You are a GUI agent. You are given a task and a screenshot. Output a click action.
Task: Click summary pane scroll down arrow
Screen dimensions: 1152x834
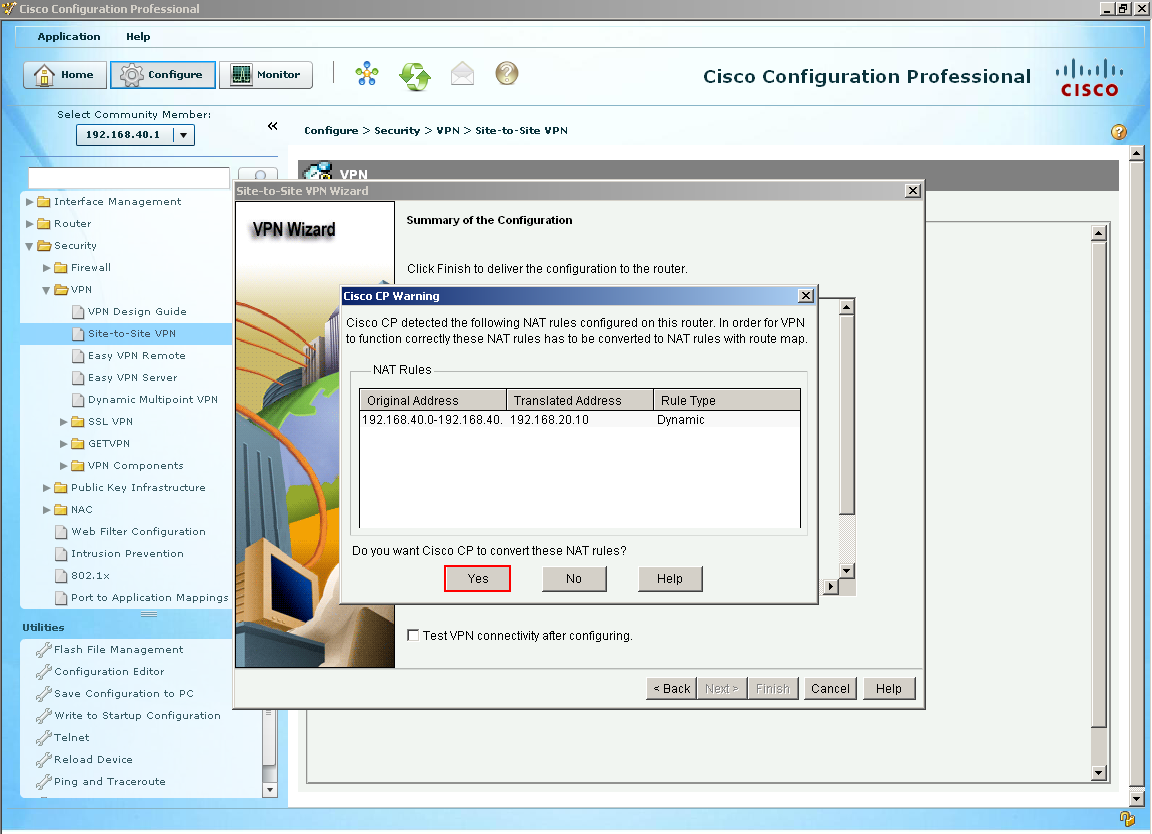coord(846,571)
